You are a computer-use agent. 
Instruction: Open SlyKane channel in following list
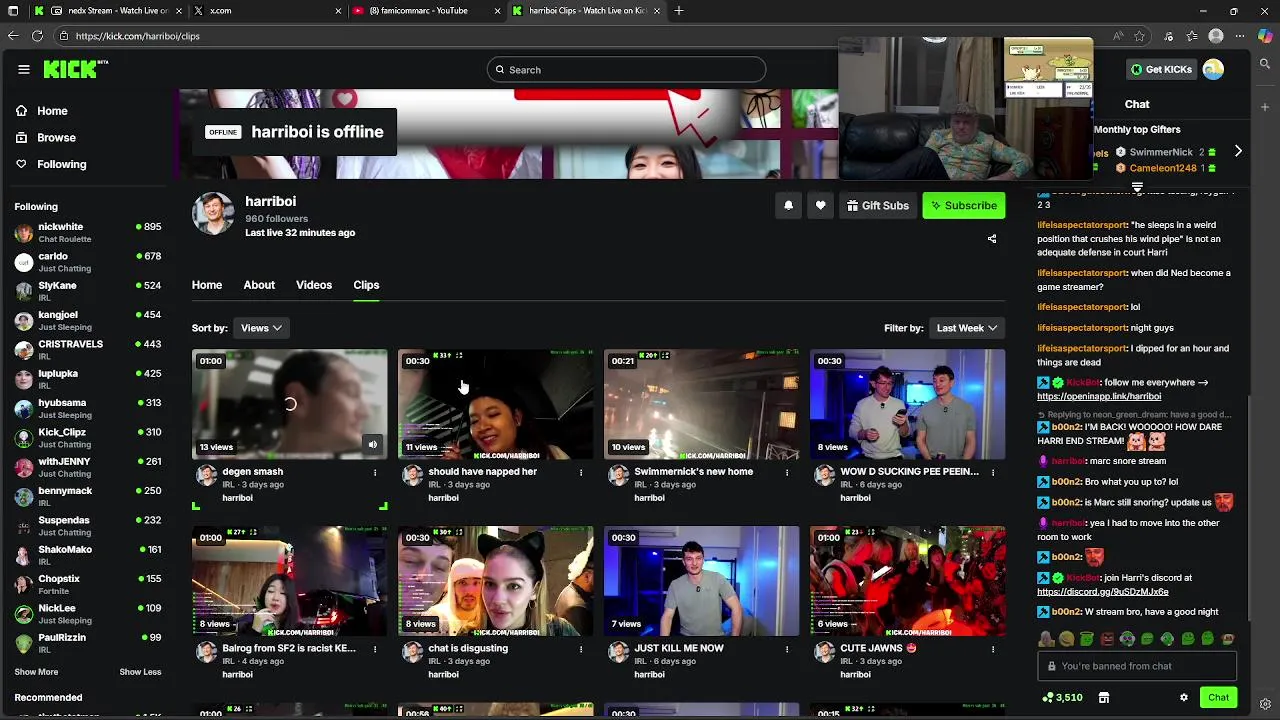tap(88, 291)
